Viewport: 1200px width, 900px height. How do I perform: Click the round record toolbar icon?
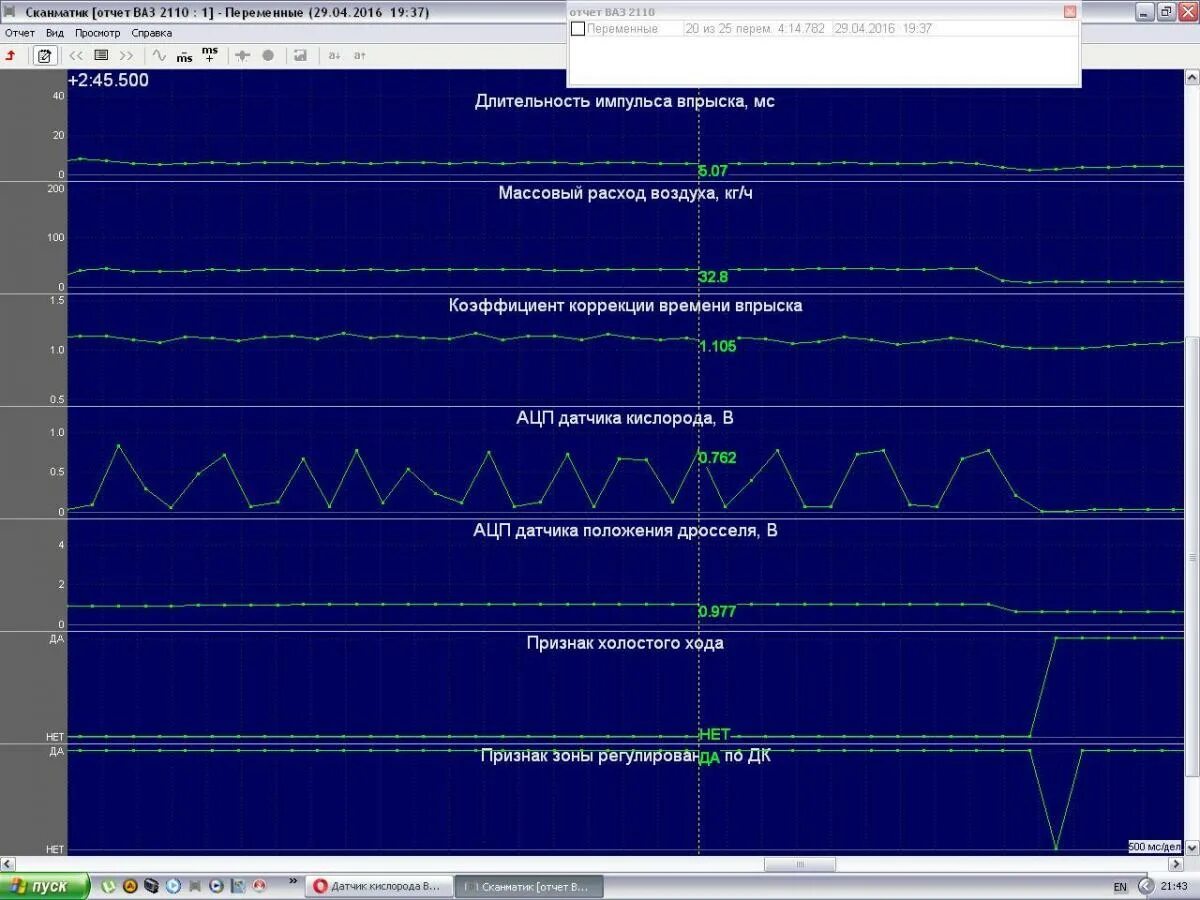tap(267, 55)
